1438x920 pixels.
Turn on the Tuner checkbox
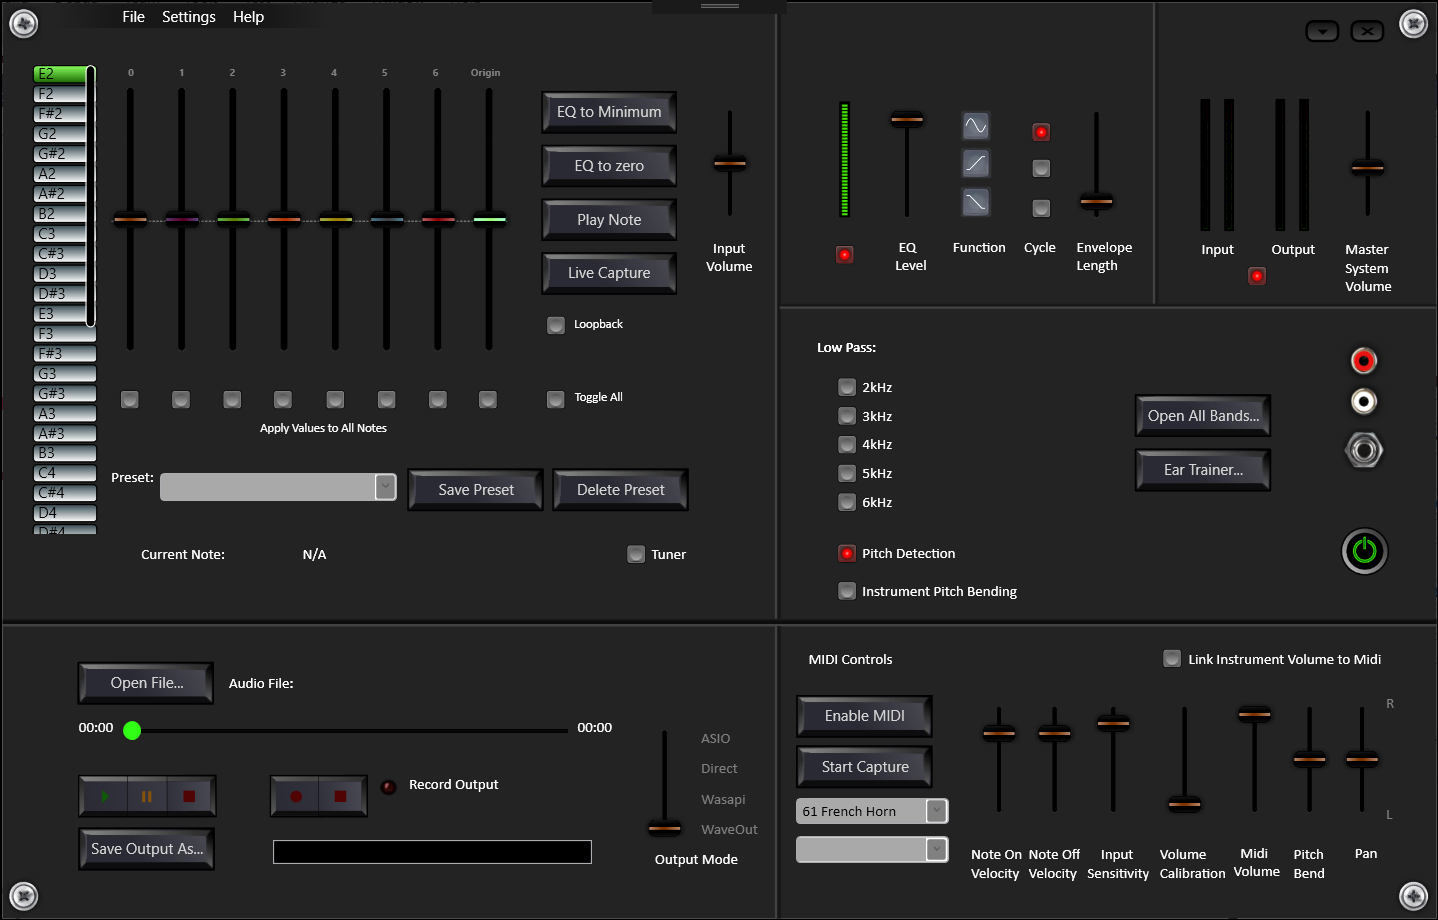click(x=636, y=555)
